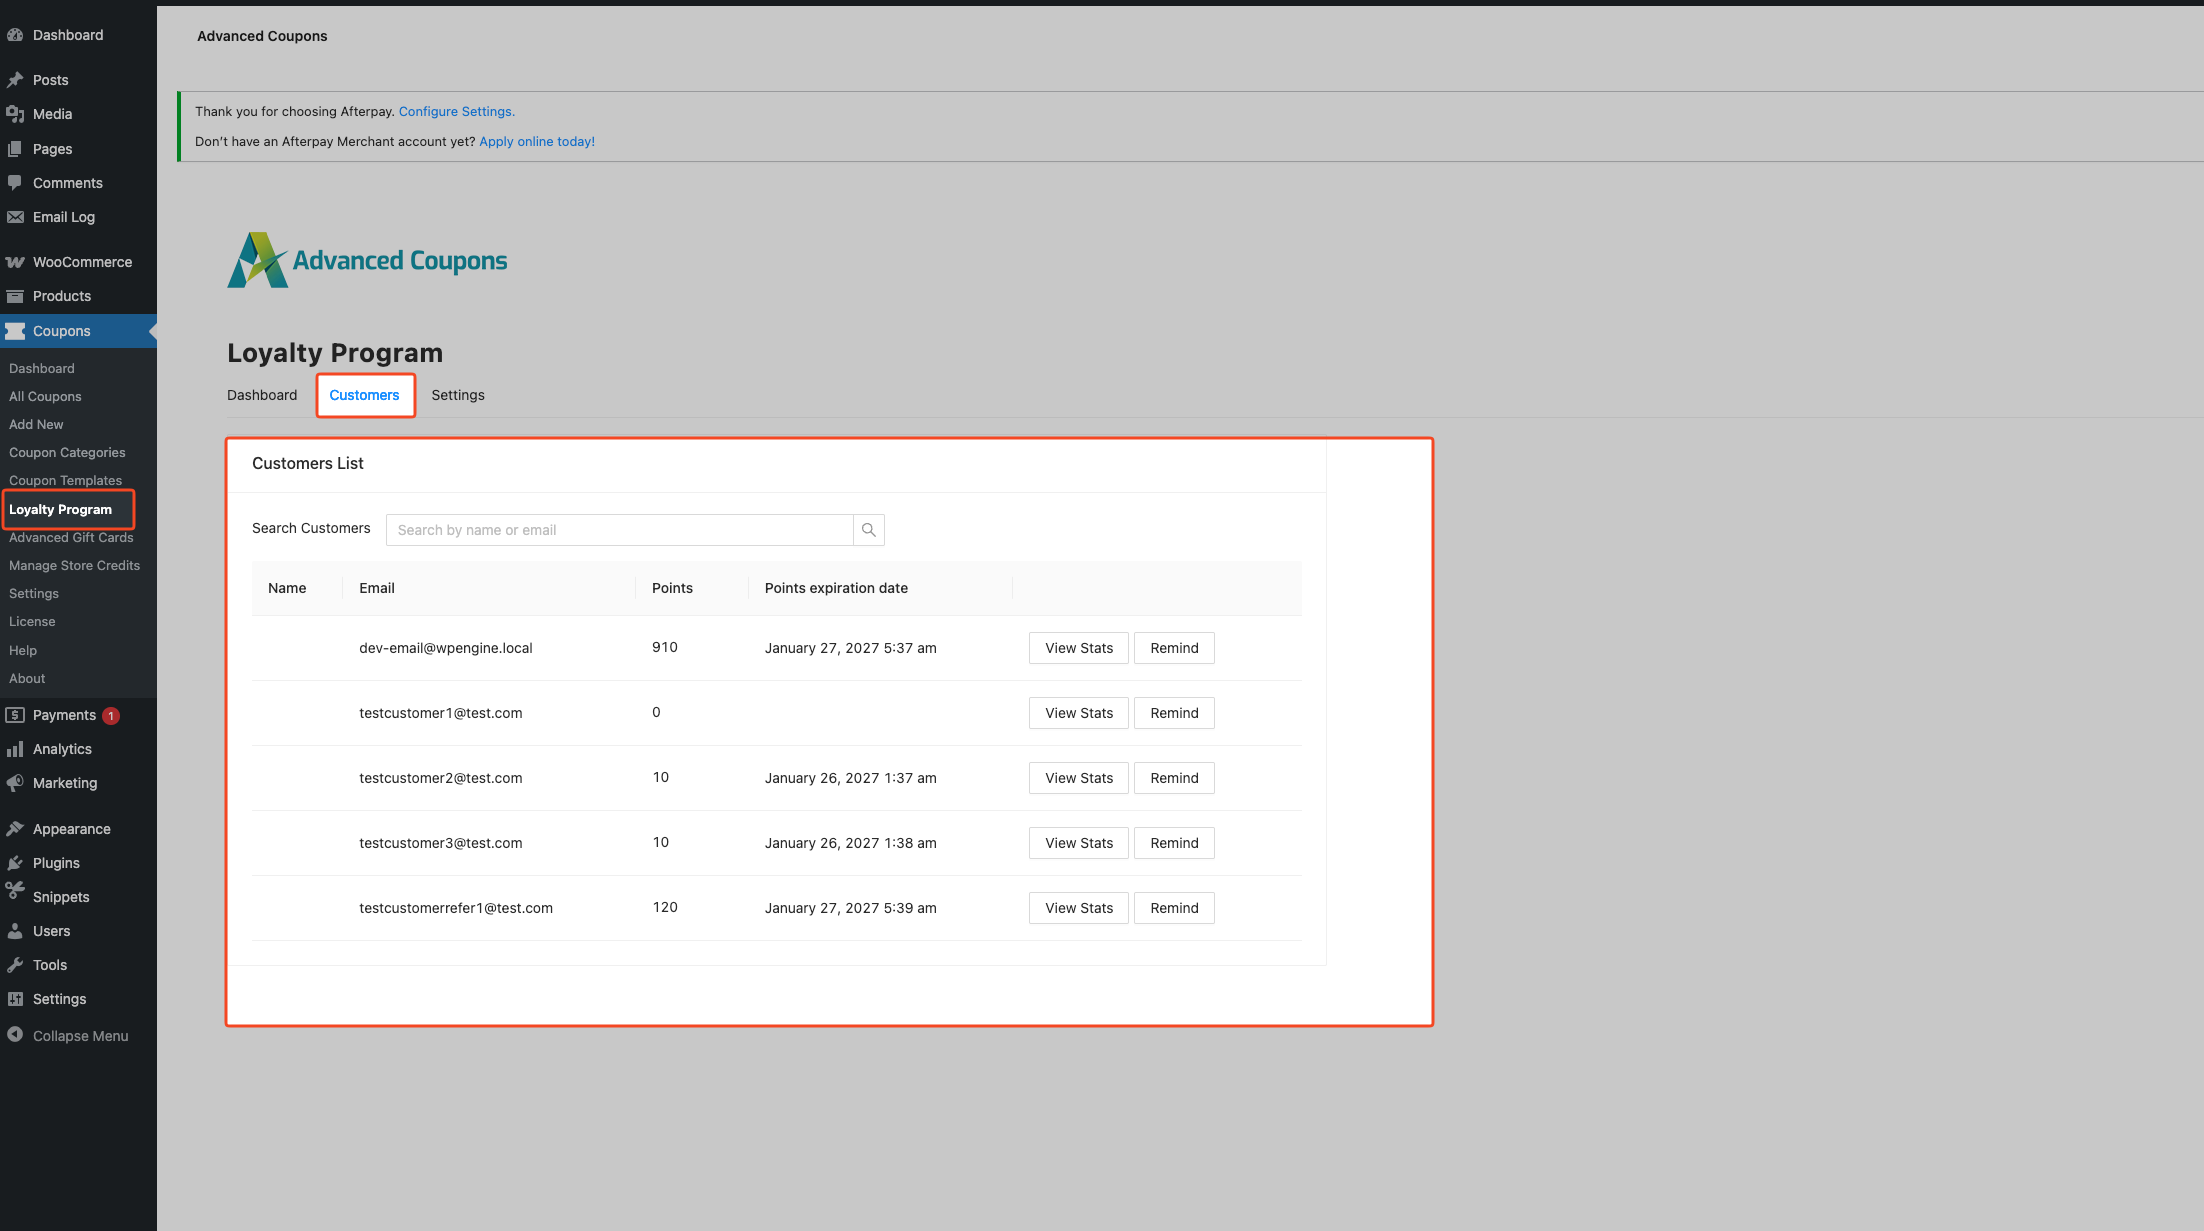The image size is (2204, 1231).
Task: Click the Advanced Coupons logo
Action: click(367, 260)
